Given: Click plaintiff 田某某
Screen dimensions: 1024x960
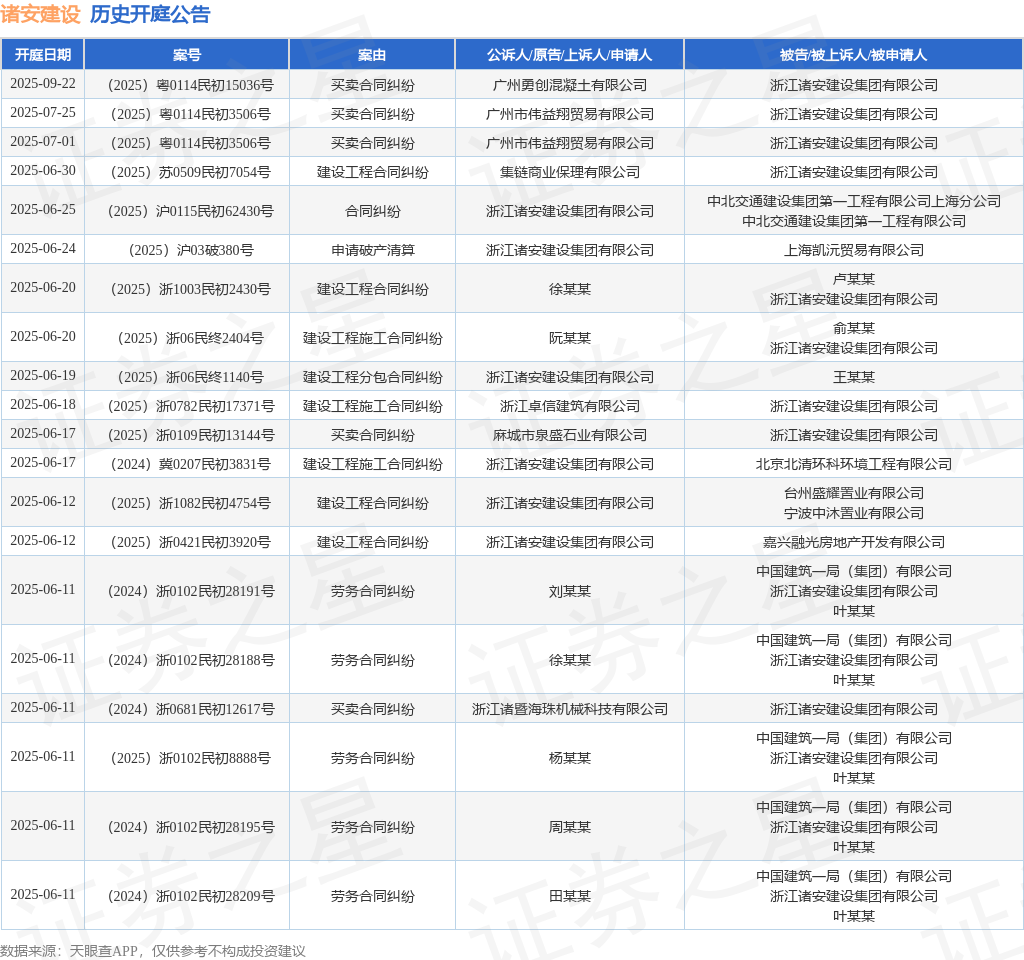Looking at the screenshot, I should coord(569,897).
